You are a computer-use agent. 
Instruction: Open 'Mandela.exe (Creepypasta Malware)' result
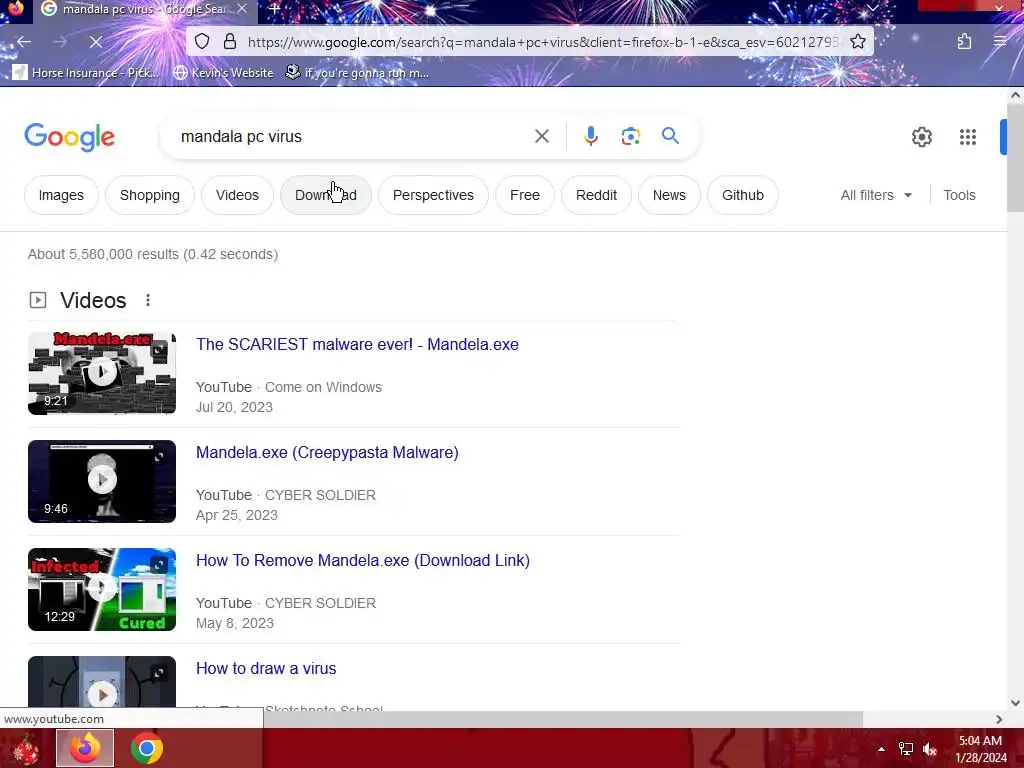coord(327,453)
